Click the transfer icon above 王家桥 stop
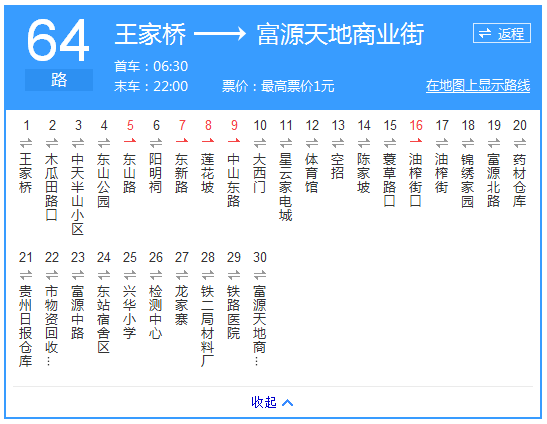 tap(26, 143)
